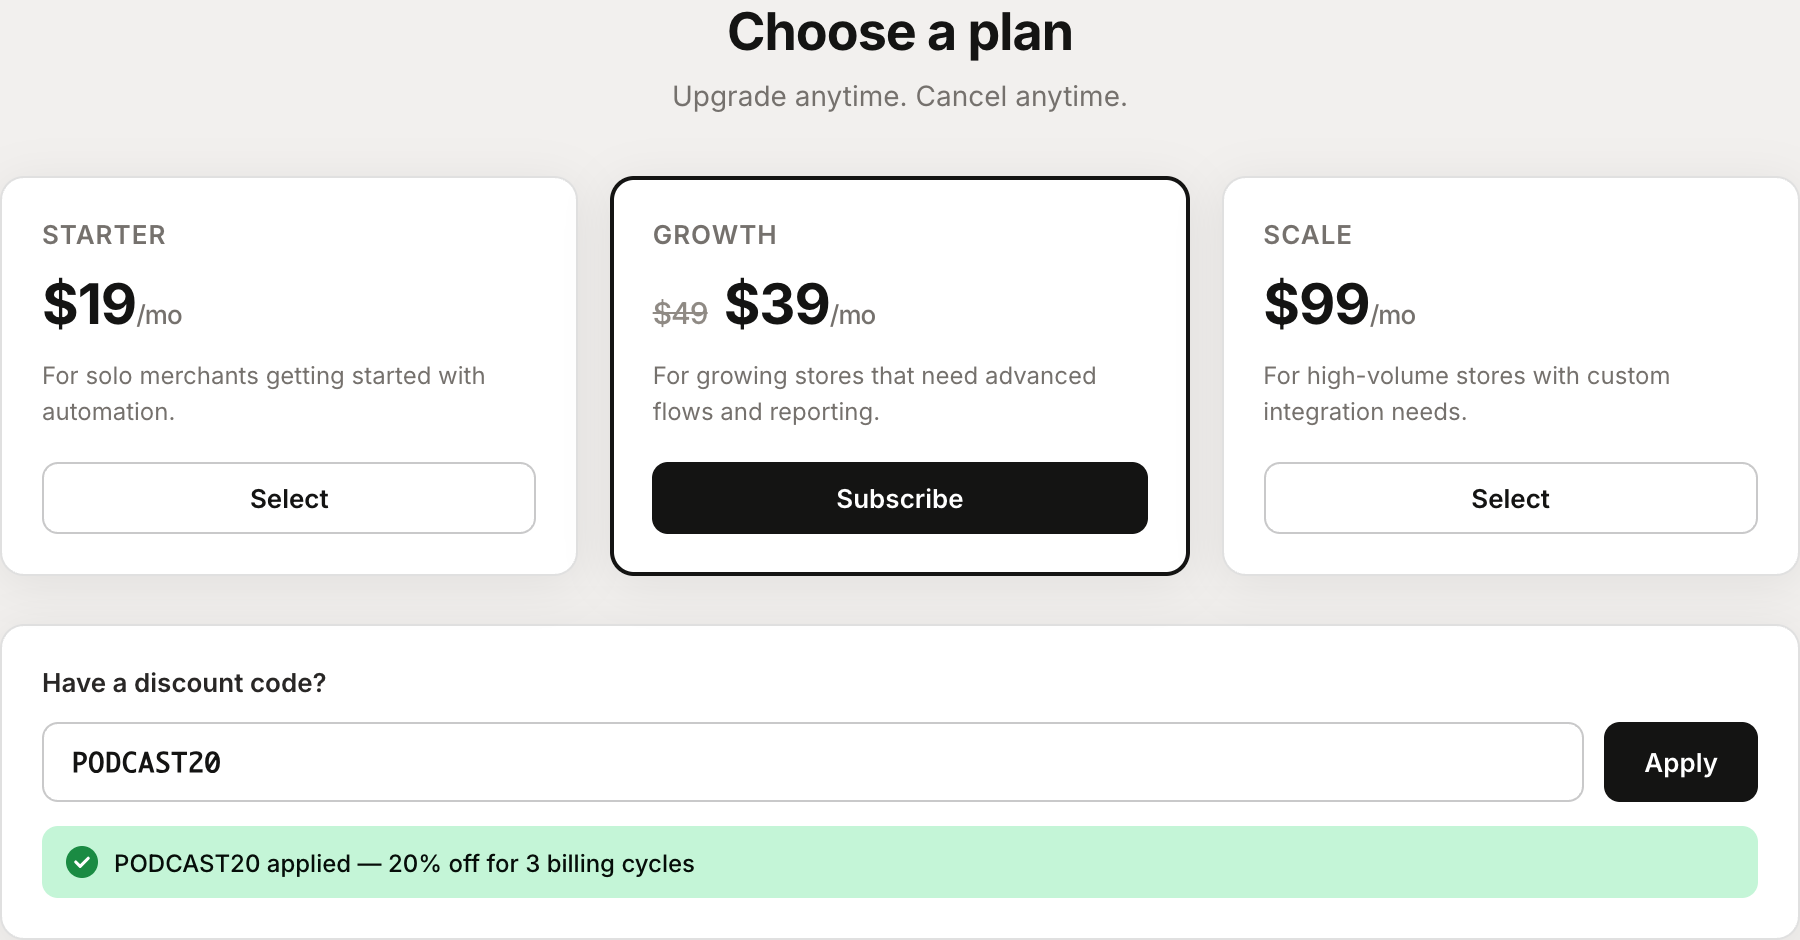Click the Upgrade anytime subtitle text

pos(900,96)
